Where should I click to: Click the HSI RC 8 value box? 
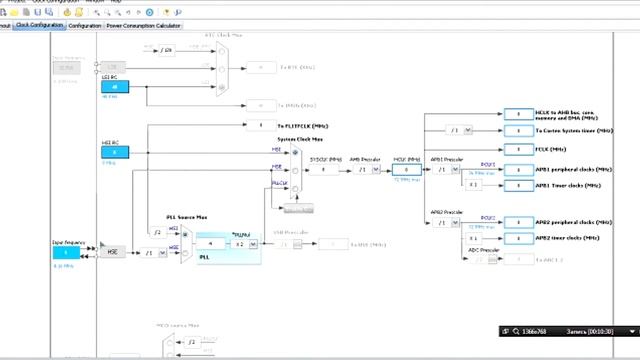[115, 152]
